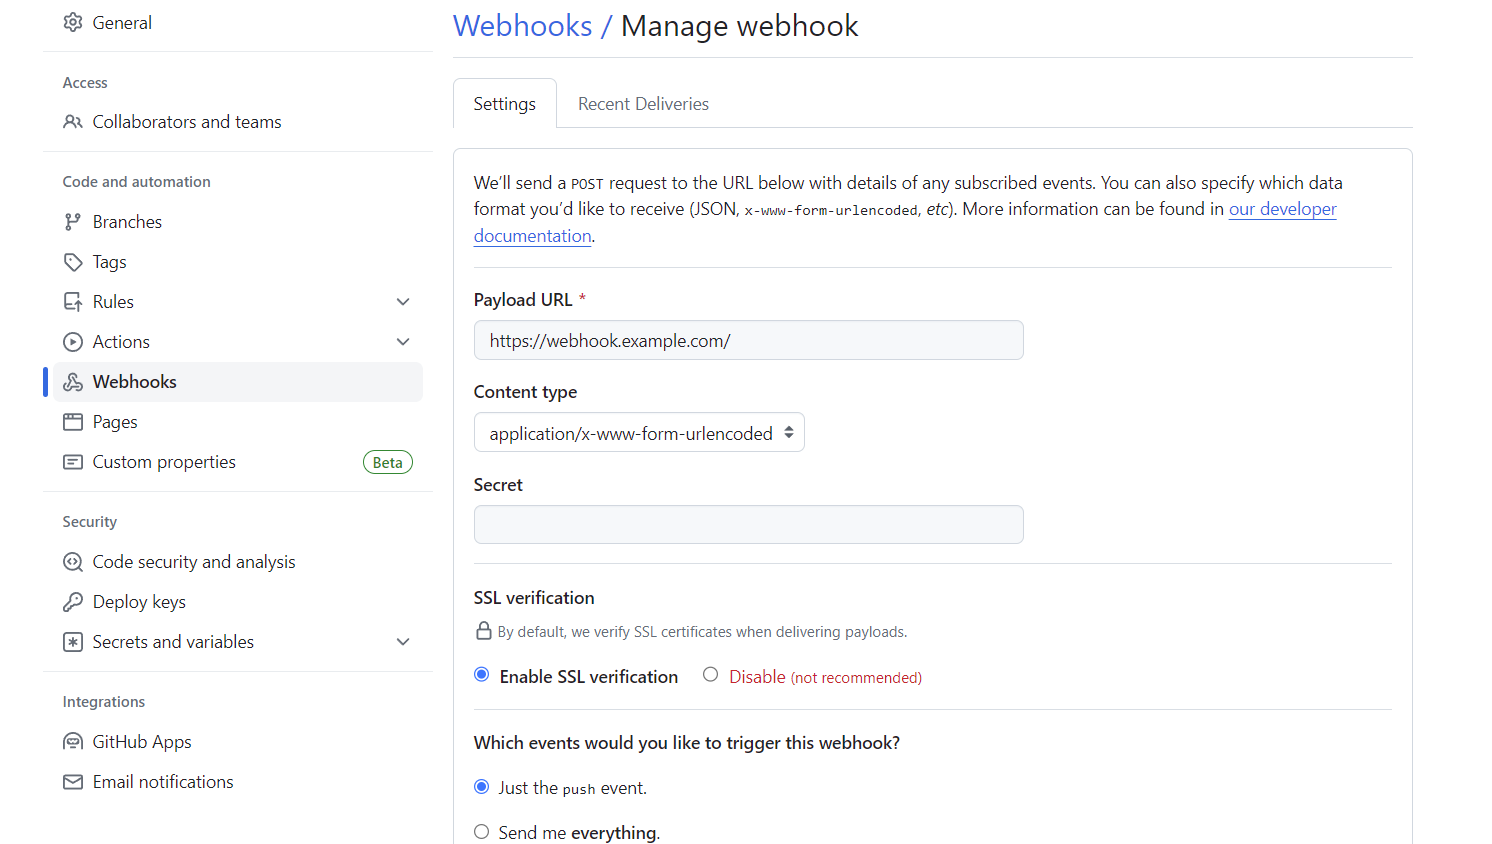Click the Code security and analysis icon
This screenshot has width=1492, height=844.
73,562
